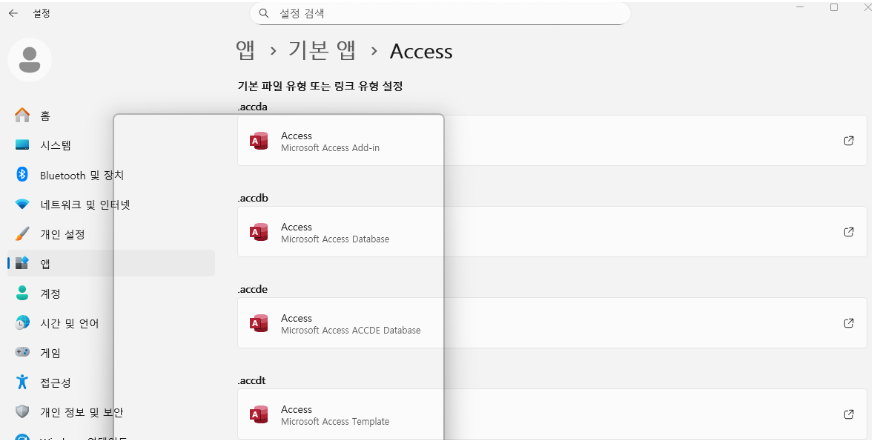
Task: Open the external link icon for .accdb
Action: [849, 232]
